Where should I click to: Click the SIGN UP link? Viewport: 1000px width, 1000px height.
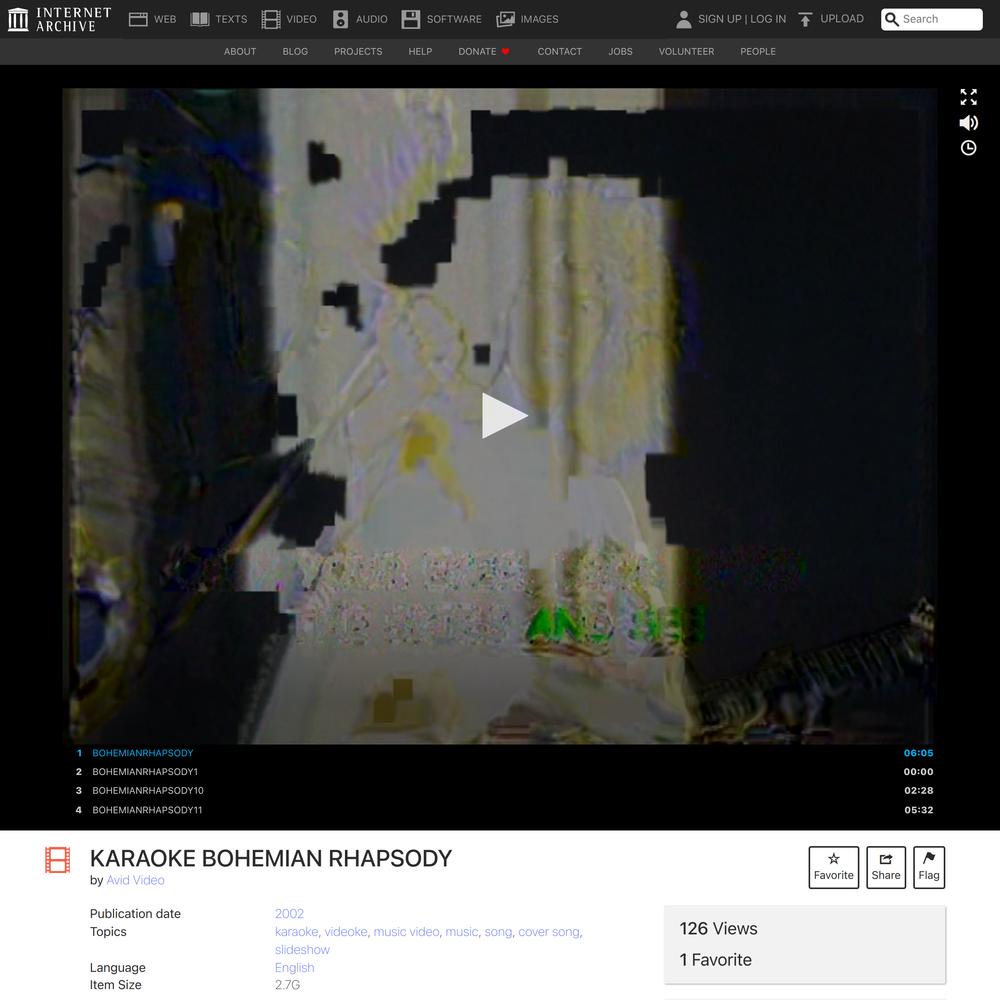pyautogui.click(x=719, y=19)
